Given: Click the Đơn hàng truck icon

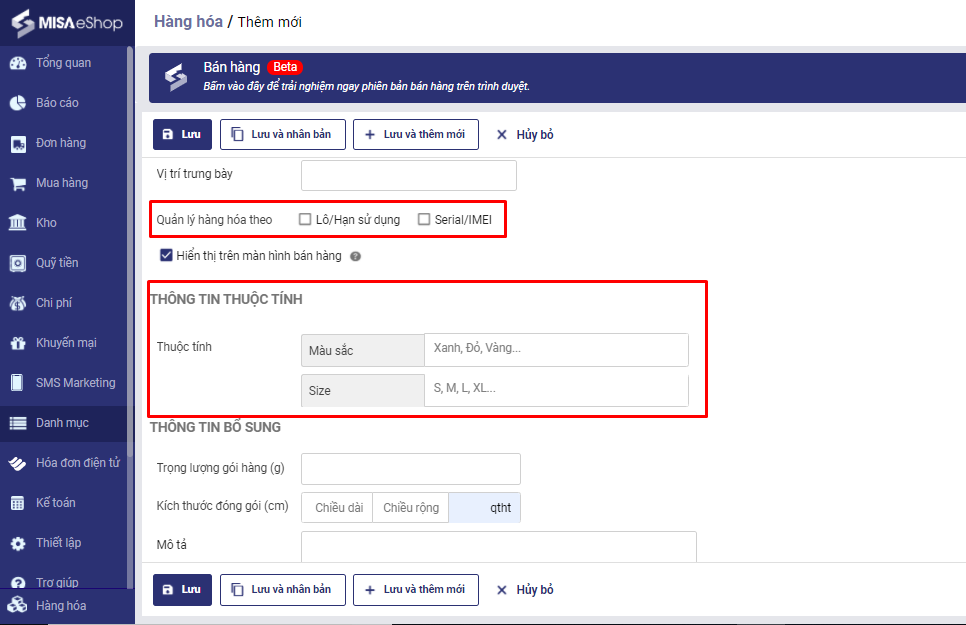Looking at the screenshot, I should pyautogui.click(x=18, y=144).
